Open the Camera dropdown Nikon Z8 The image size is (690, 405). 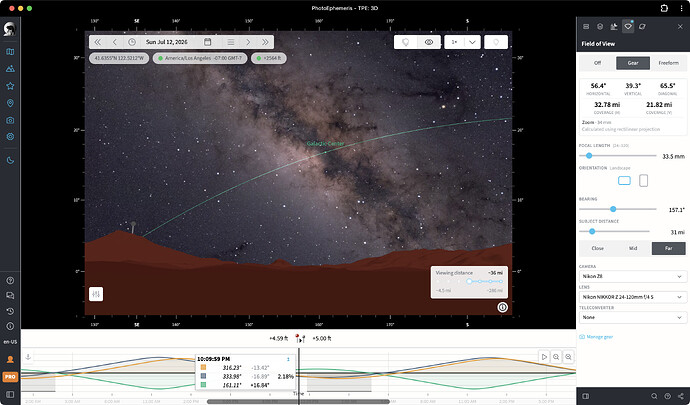pos(632,276)
